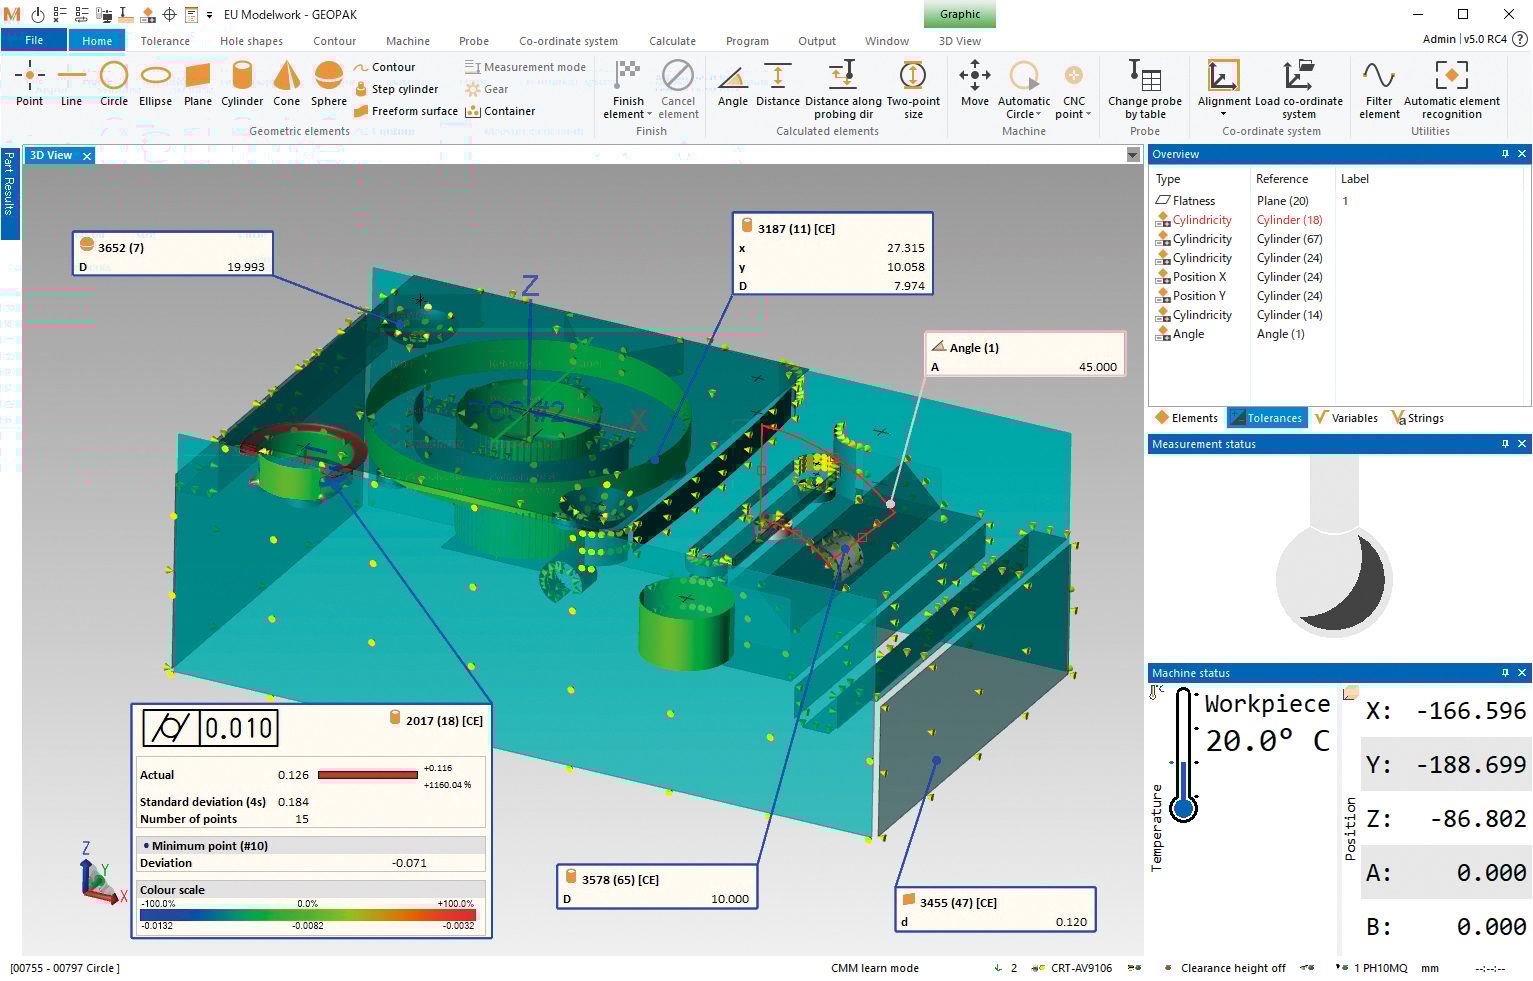
Task: Select the Point geometric element tool
Action: [x=29, y=85]
